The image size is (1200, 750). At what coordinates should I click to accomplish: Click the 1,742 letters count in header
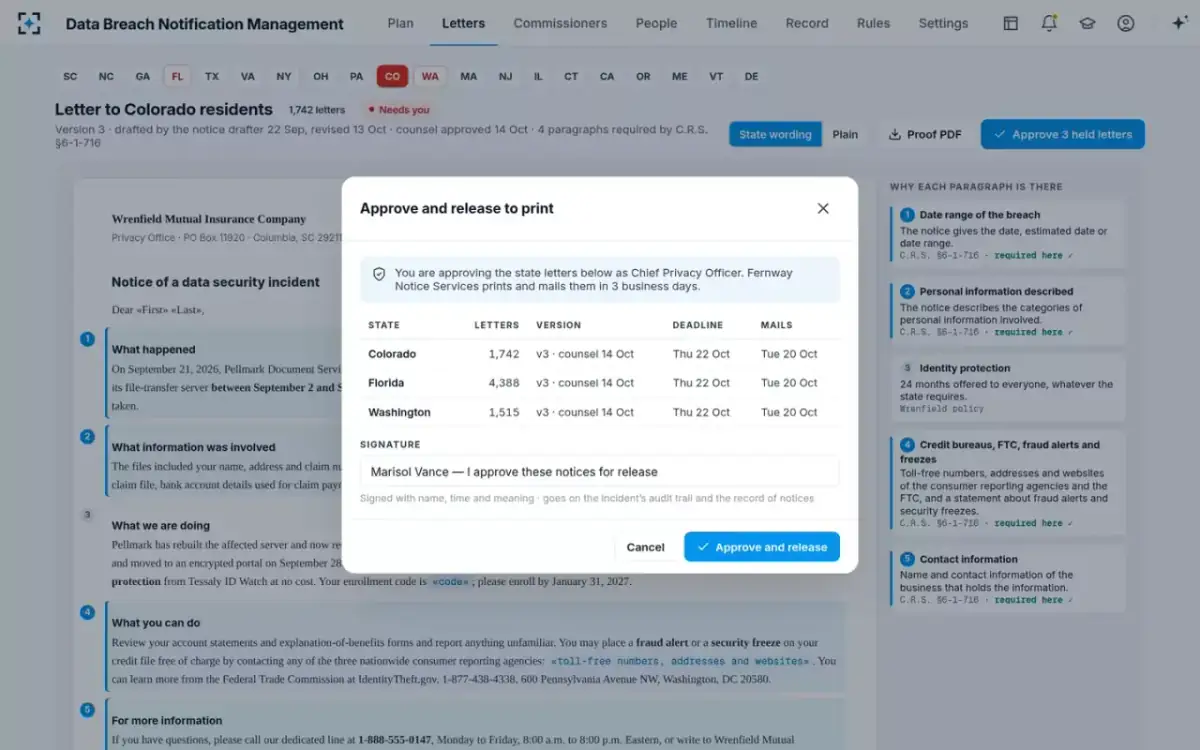[317, 110]
